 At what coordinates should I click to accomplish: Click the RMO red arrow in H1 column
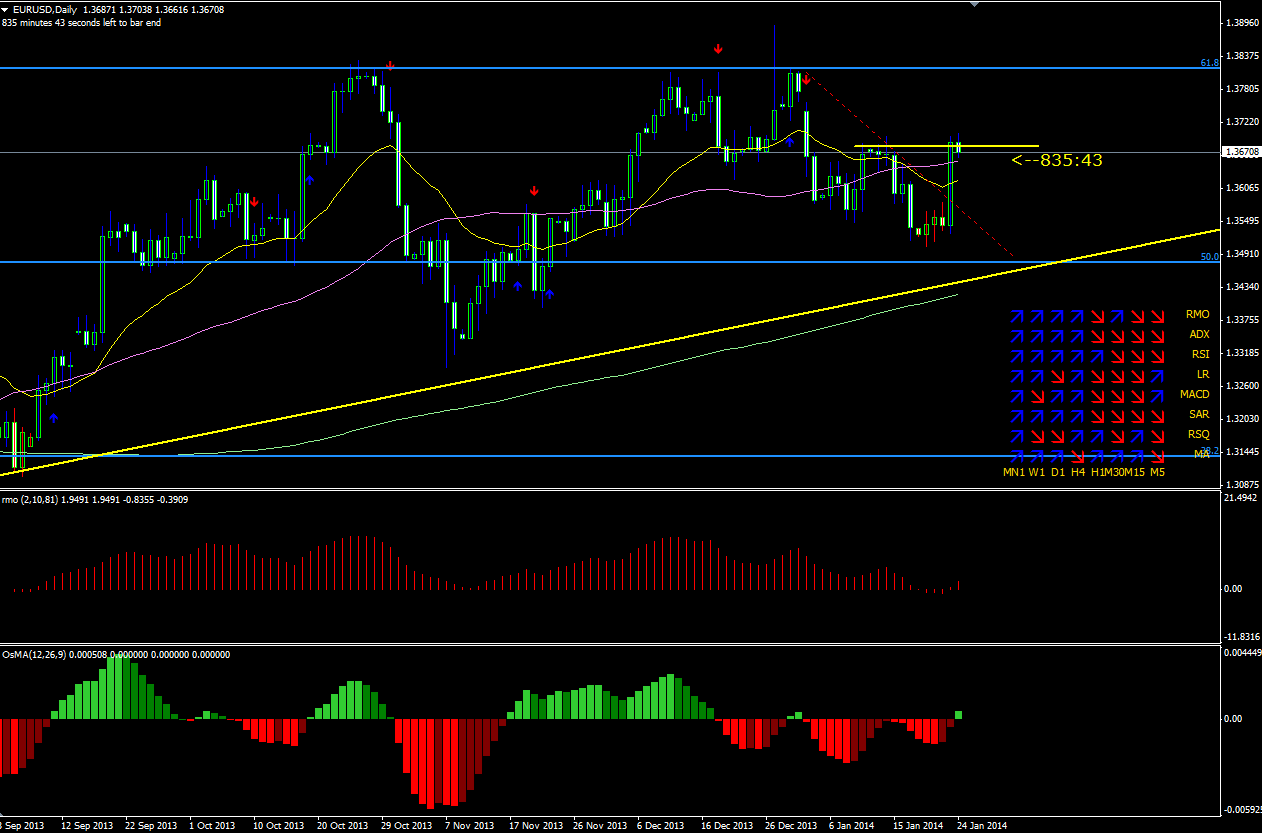[1097, 316]
